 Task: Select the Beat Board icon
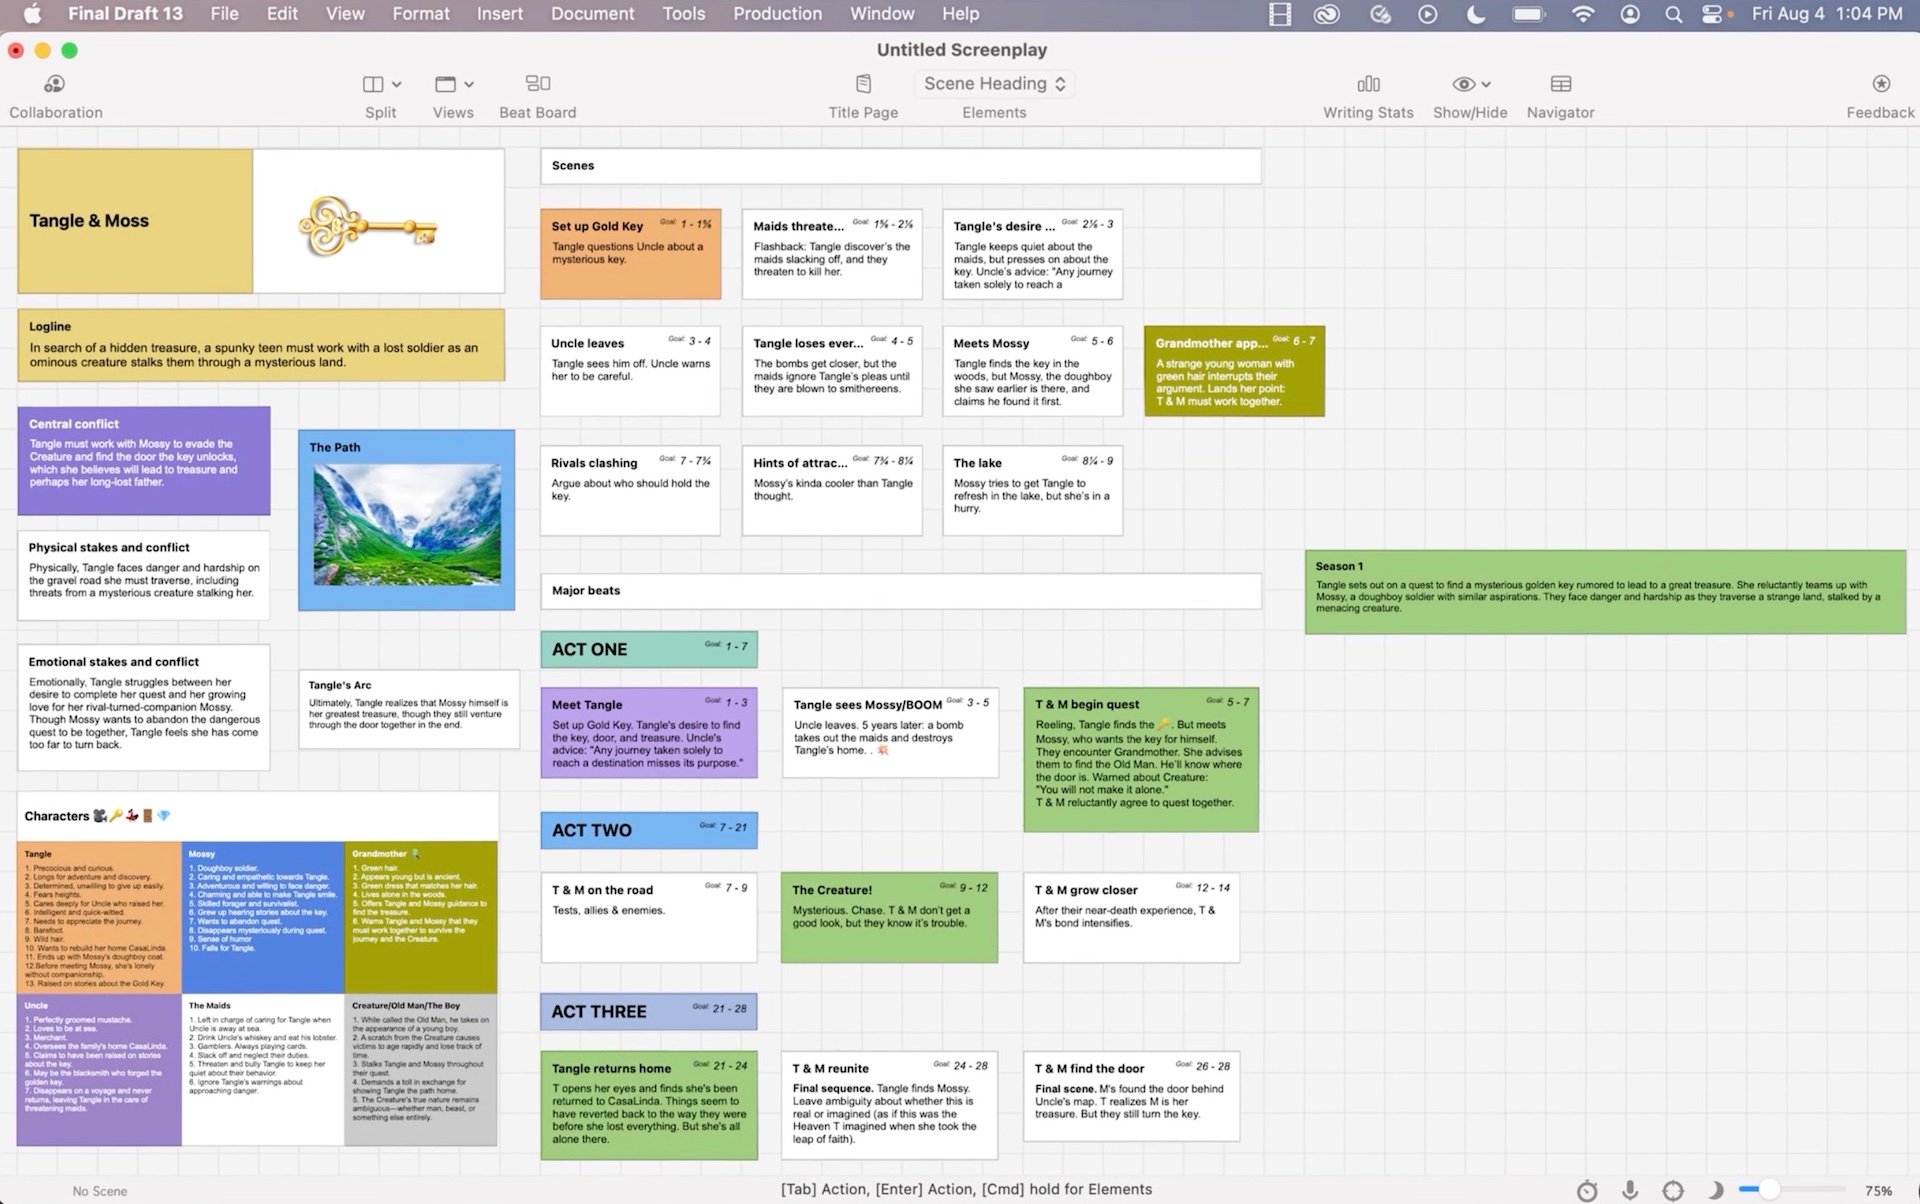click(x=537, y=95)
